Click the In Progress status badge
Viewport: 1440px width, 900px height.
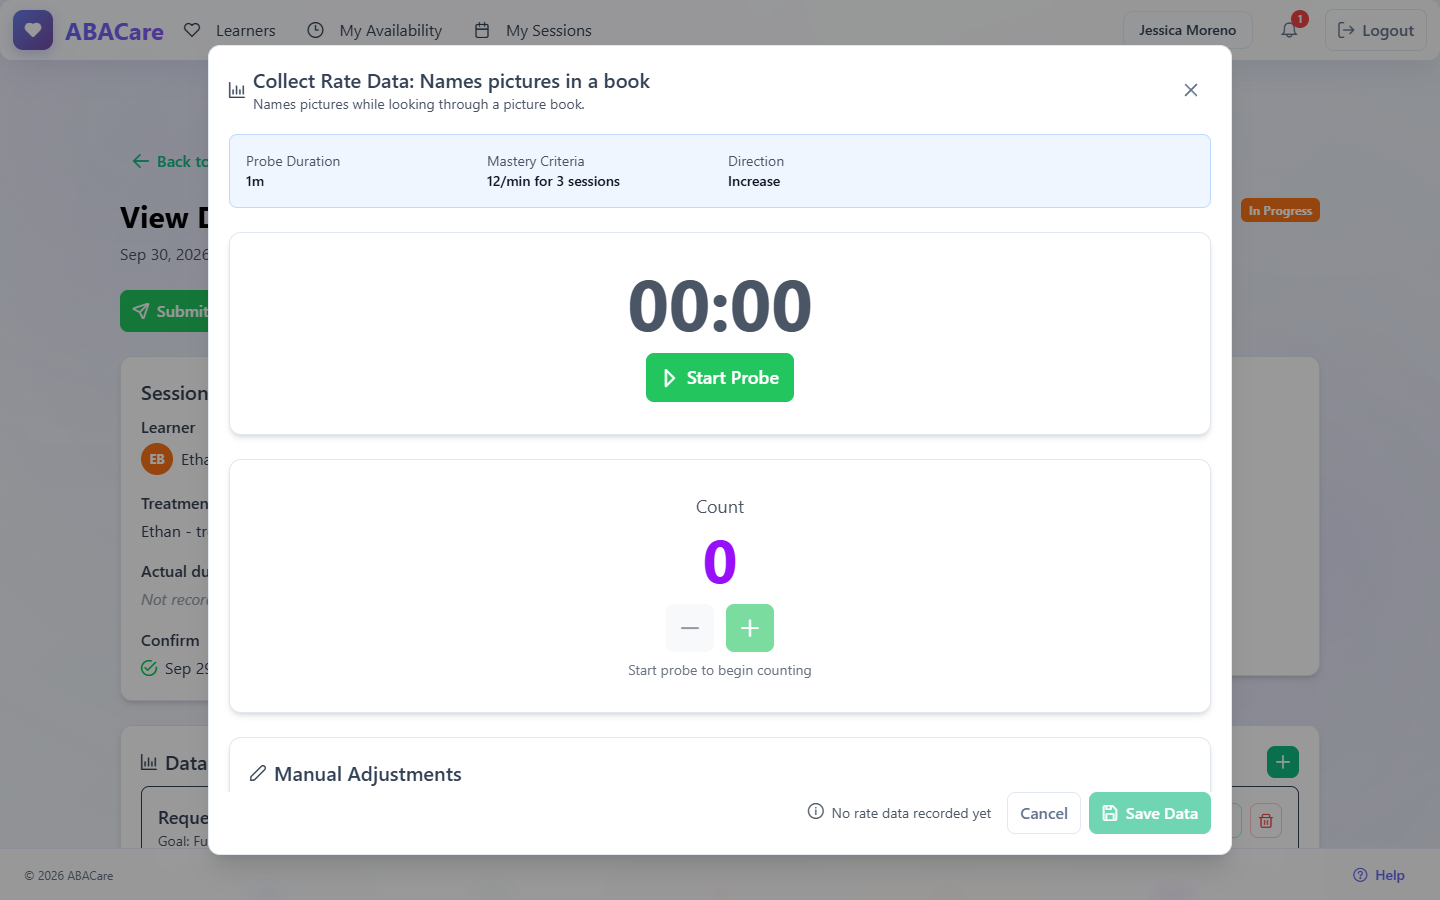(x=1280, y=210)
